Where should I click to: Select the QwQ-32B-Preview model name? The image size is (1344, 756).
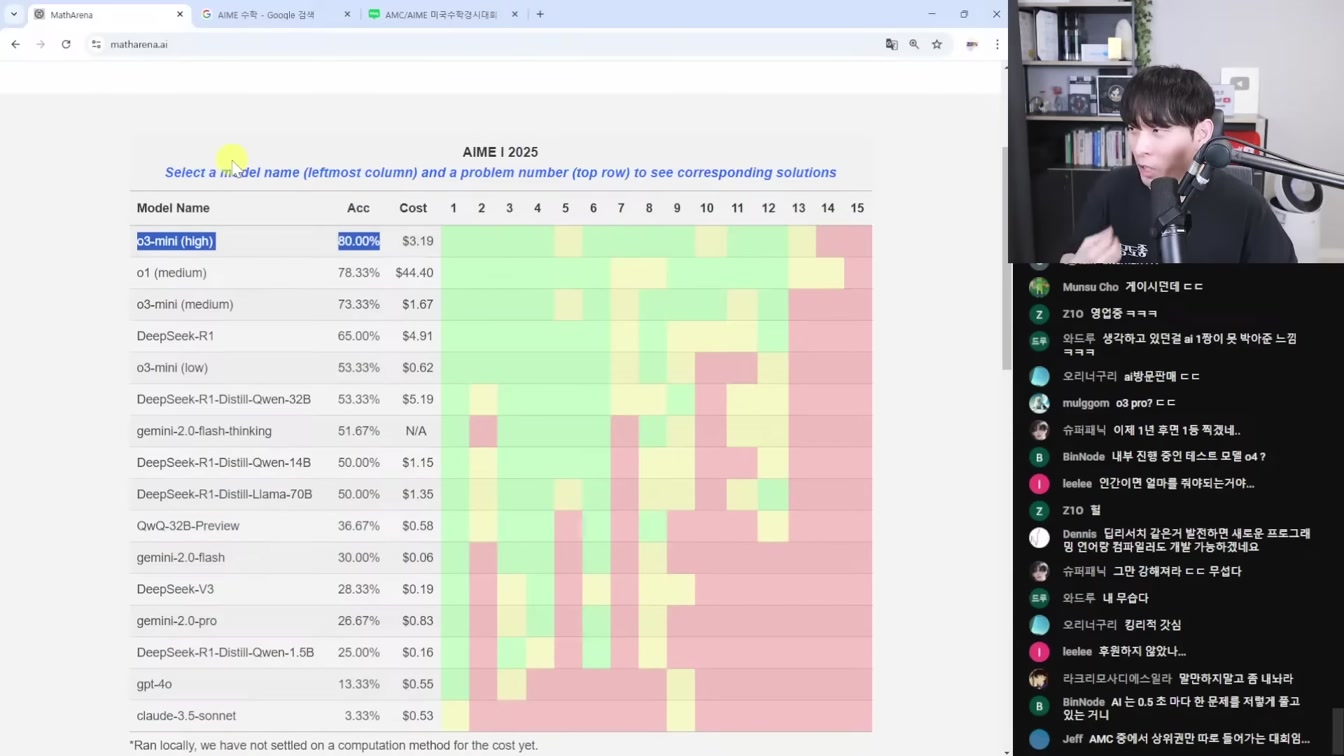coord(188,526)
